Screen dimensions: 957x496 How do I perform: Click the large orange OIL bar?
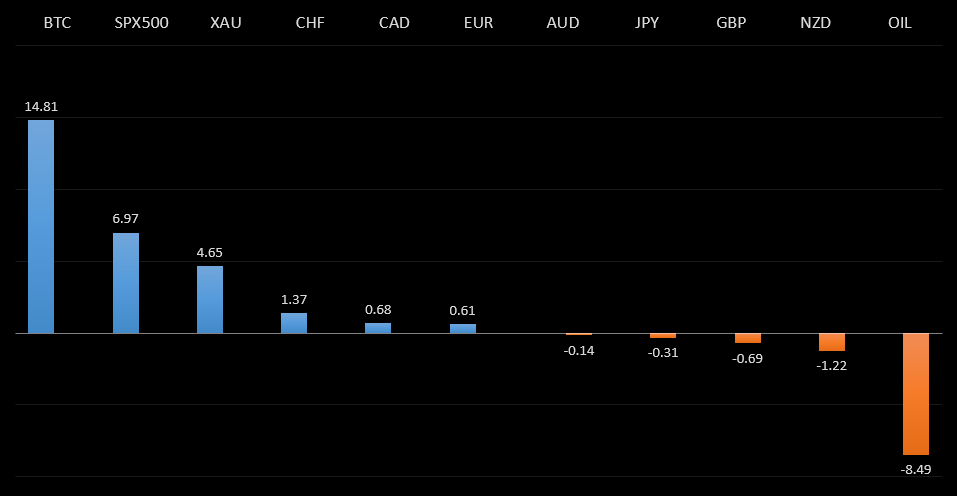coord(916,394)
